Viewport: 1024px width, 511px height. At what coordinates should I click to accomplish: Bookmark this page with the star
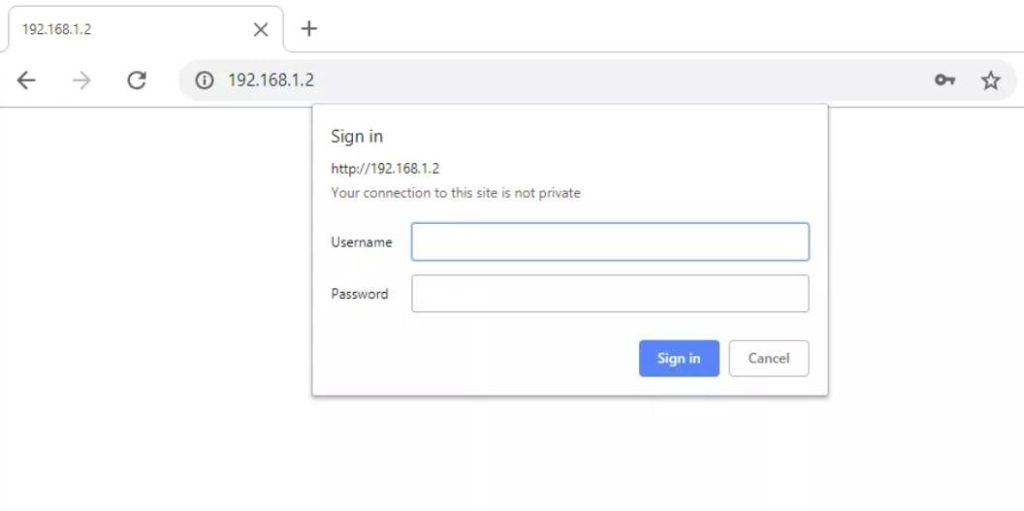coord(990,81)
